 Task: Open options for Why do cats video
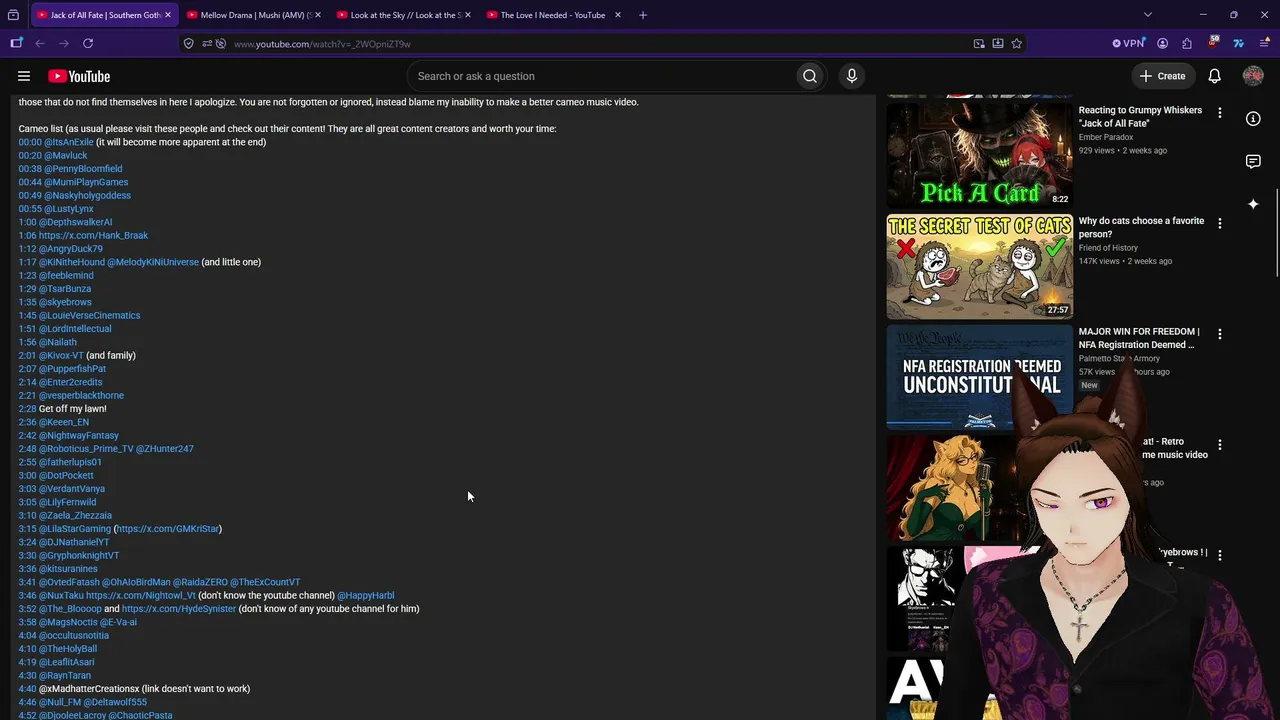(1219, 224)
